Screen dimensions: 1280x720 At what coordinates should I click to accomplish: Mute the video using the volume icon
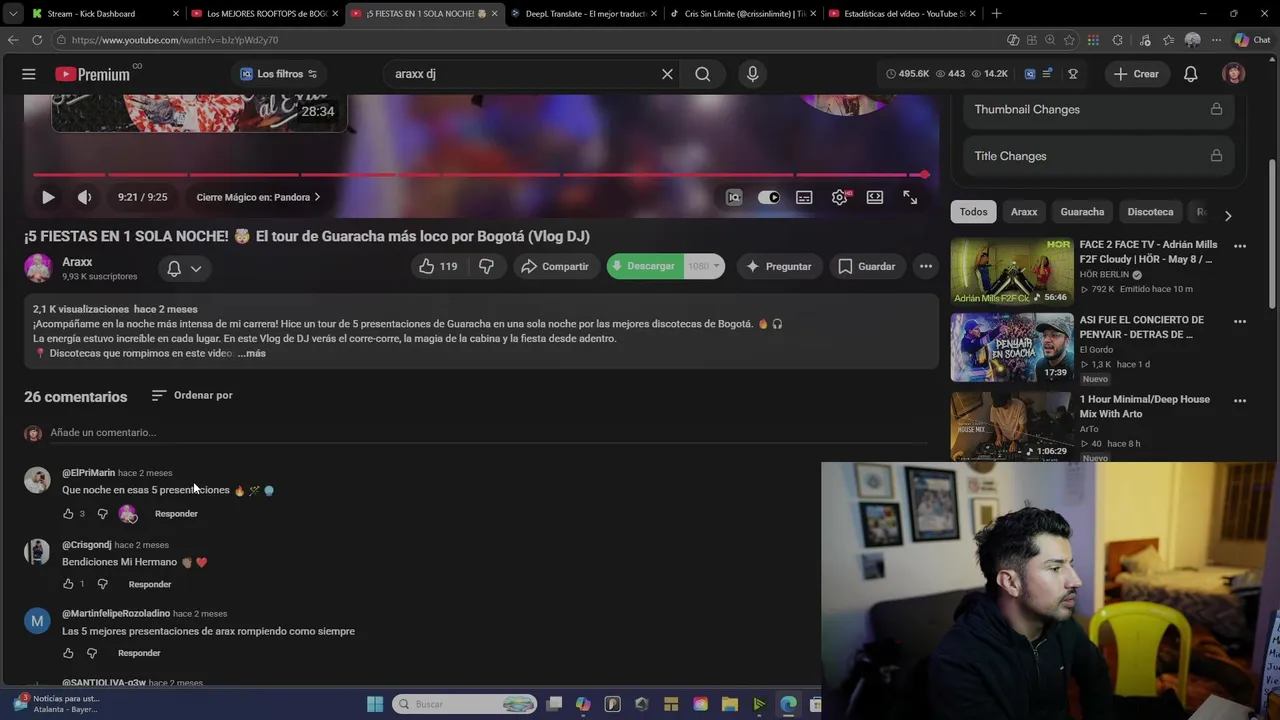pyautogui.click(x=84, y=197)
